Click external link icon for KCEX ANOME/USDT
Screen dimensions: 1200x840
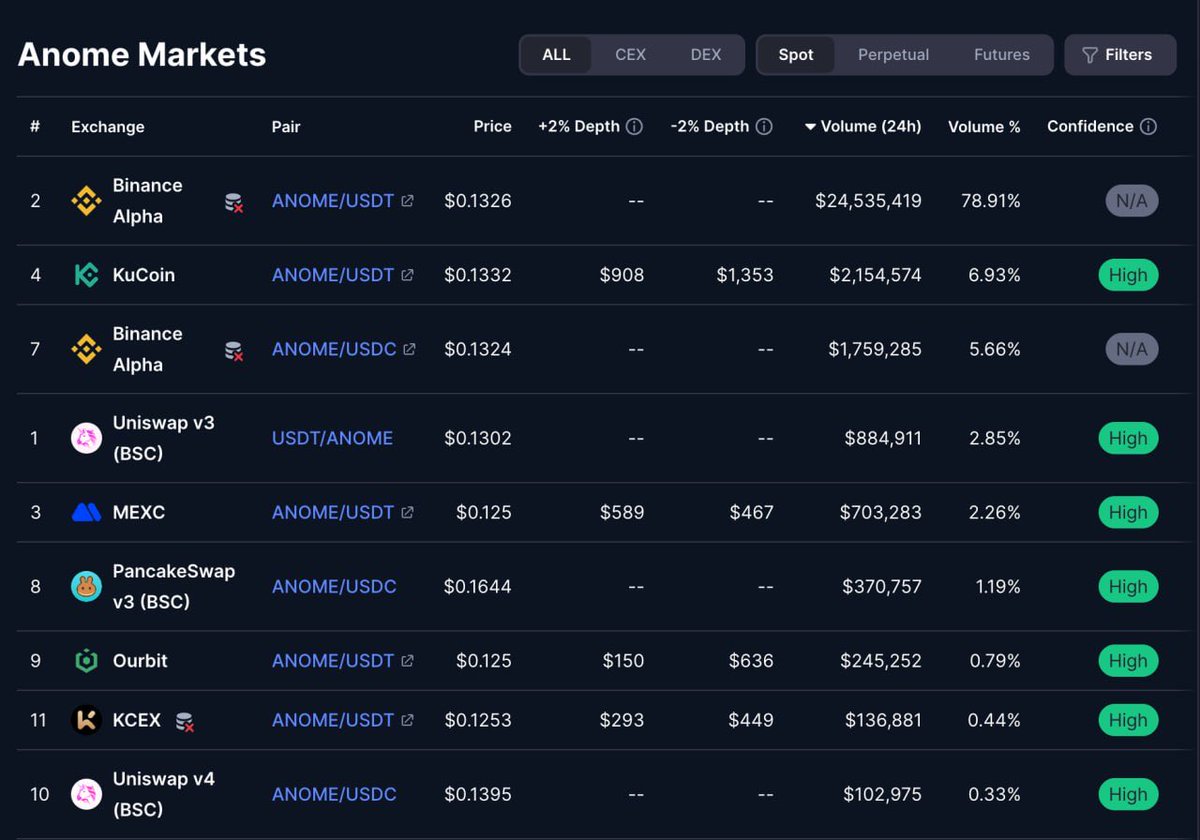(x=407, y=720)
